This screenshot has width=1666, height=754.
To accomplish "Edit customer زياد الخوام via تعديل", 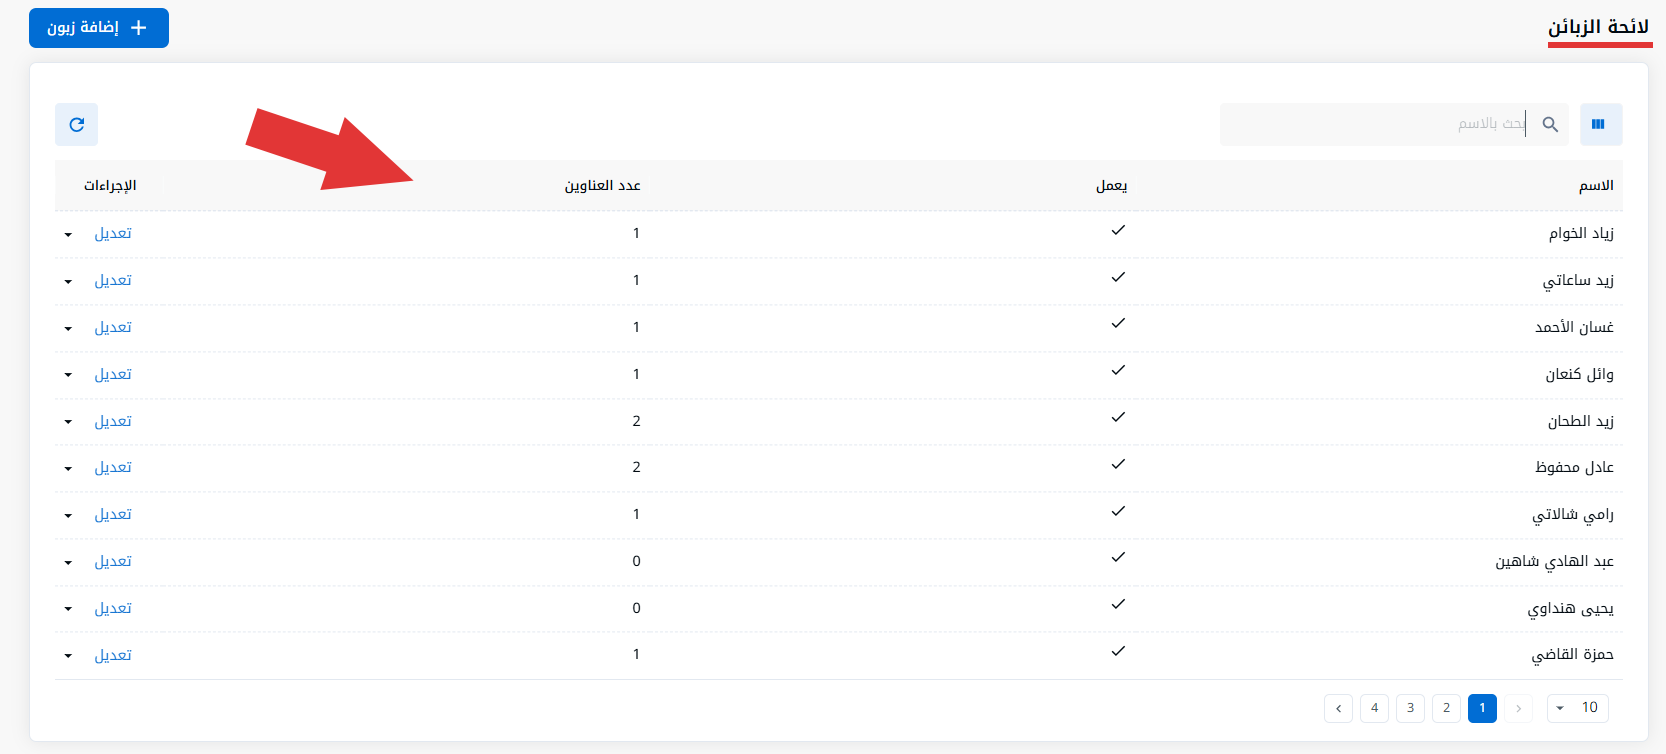I will [113, 233].
